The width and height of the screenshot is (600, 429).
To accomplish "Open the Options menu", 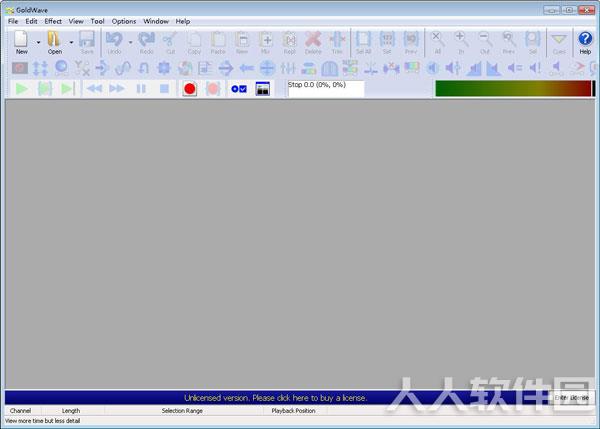I will coord(124,21).
